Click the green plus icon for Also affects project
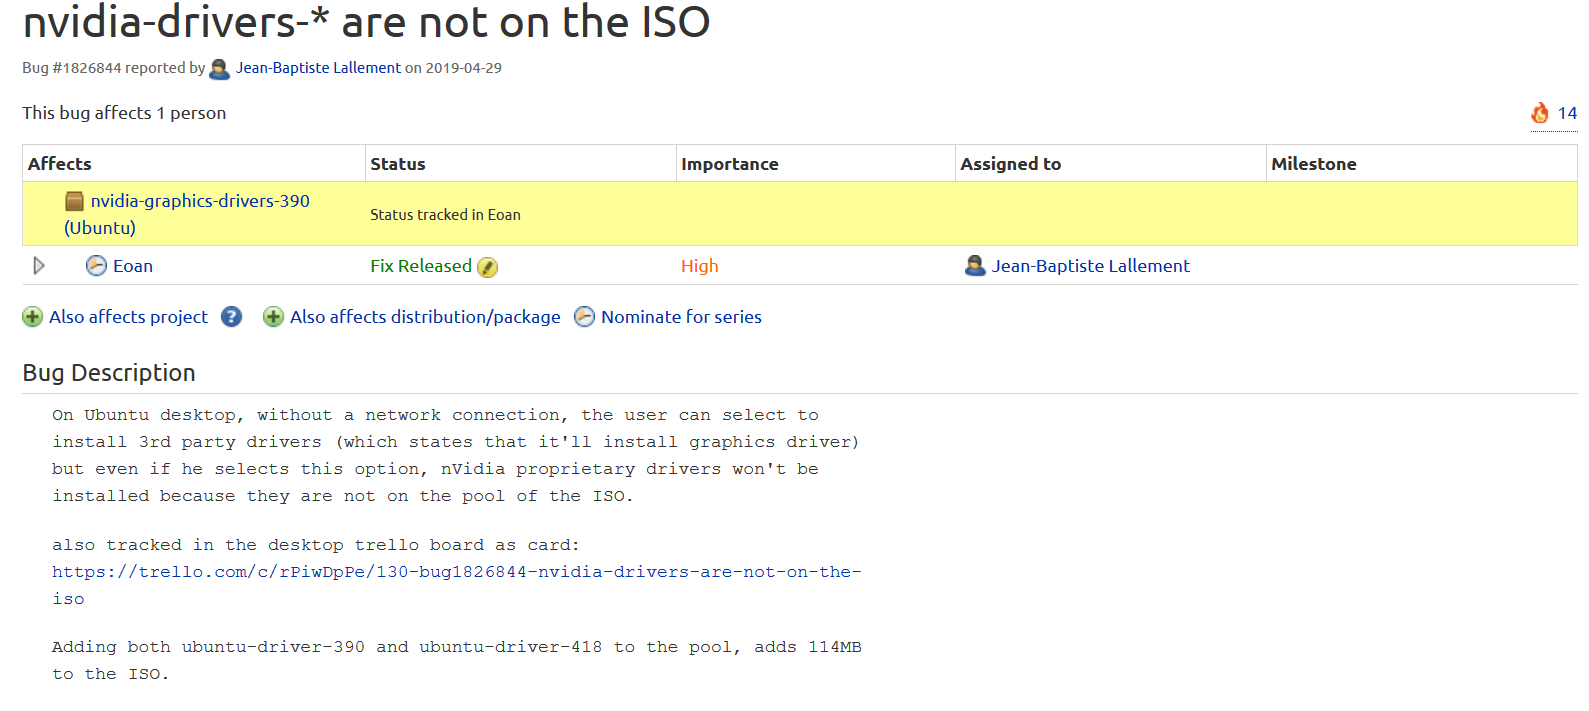This screenshot has height=711, width=1589. [33, 317]
